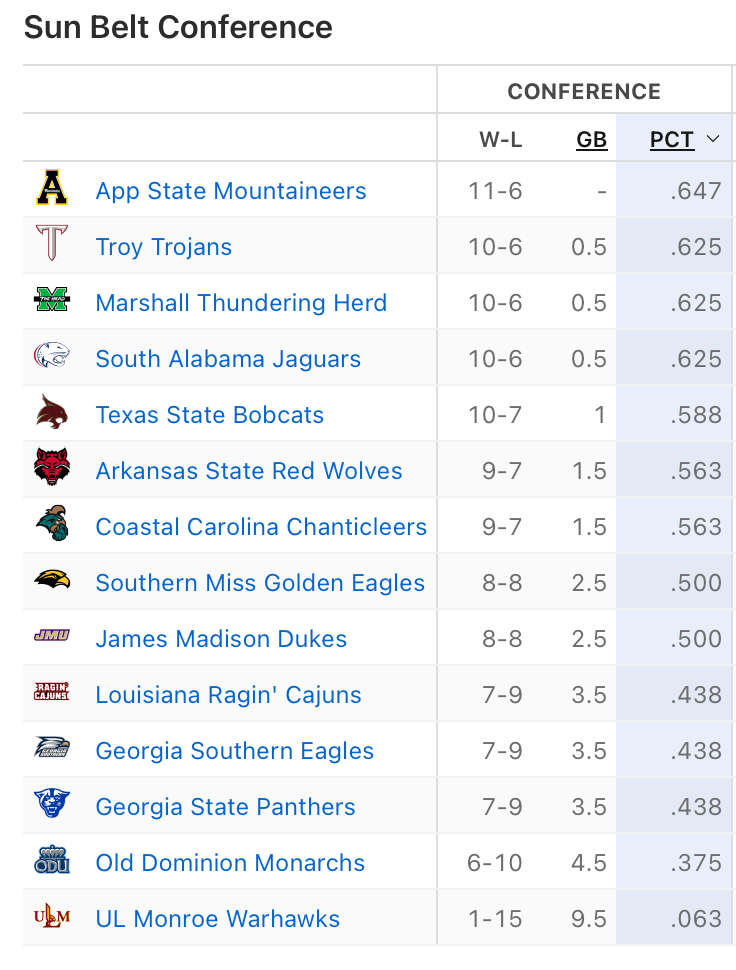Click the Marshall Thundering Herd logo

52,302
